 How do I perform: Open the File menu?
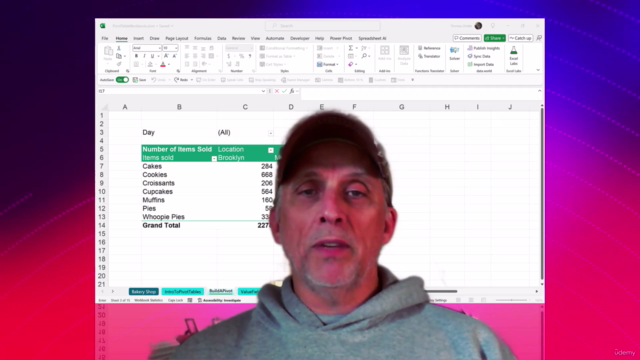pyautogui.click(x=105, y=38)
